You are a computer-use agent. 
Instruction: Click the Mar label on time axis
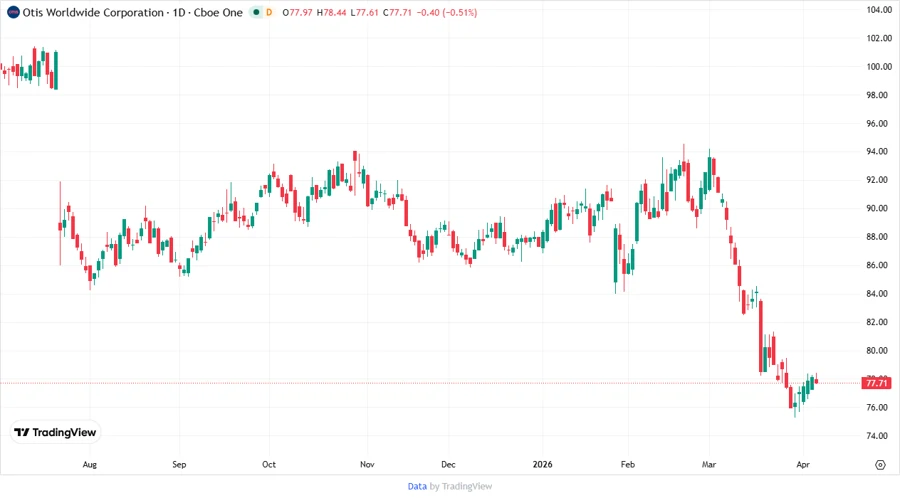pos(709,464)
